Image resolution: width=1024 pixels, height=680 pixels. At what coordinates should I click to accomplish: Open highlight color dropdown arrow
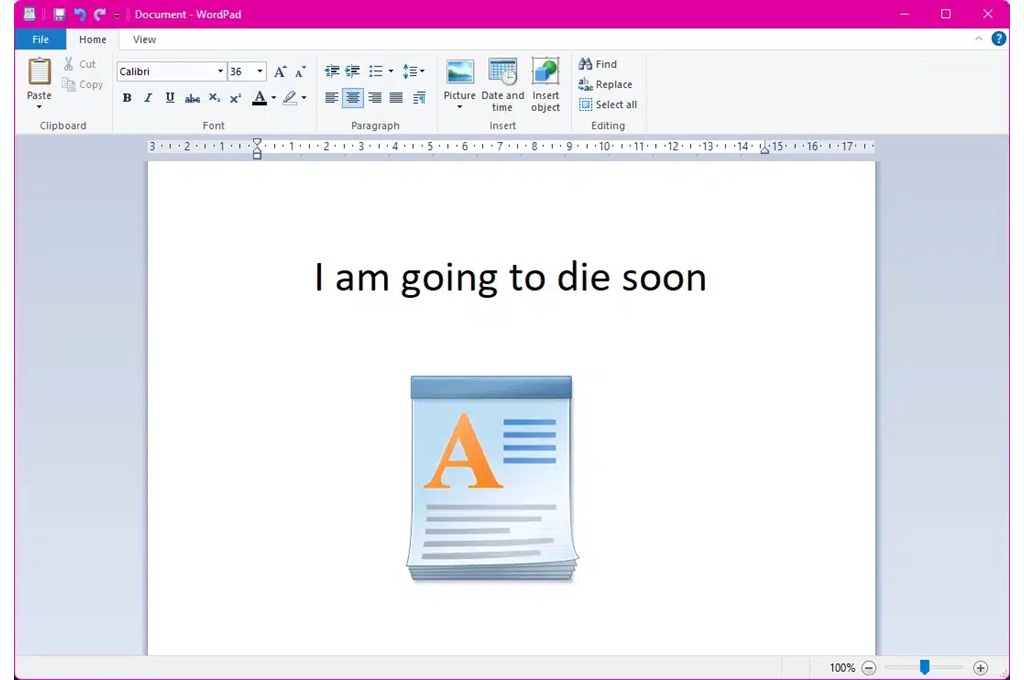click(x=304, y=98)
